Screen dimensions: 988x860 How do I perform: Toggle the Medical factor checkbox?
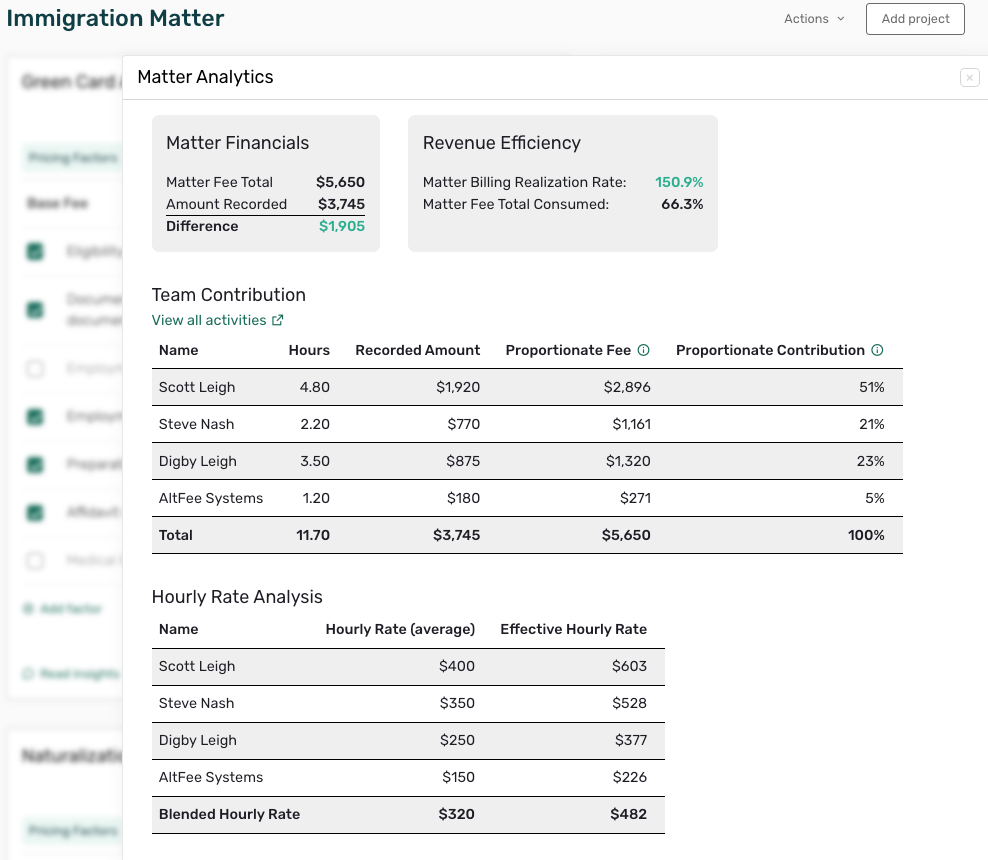click(35, 561)
